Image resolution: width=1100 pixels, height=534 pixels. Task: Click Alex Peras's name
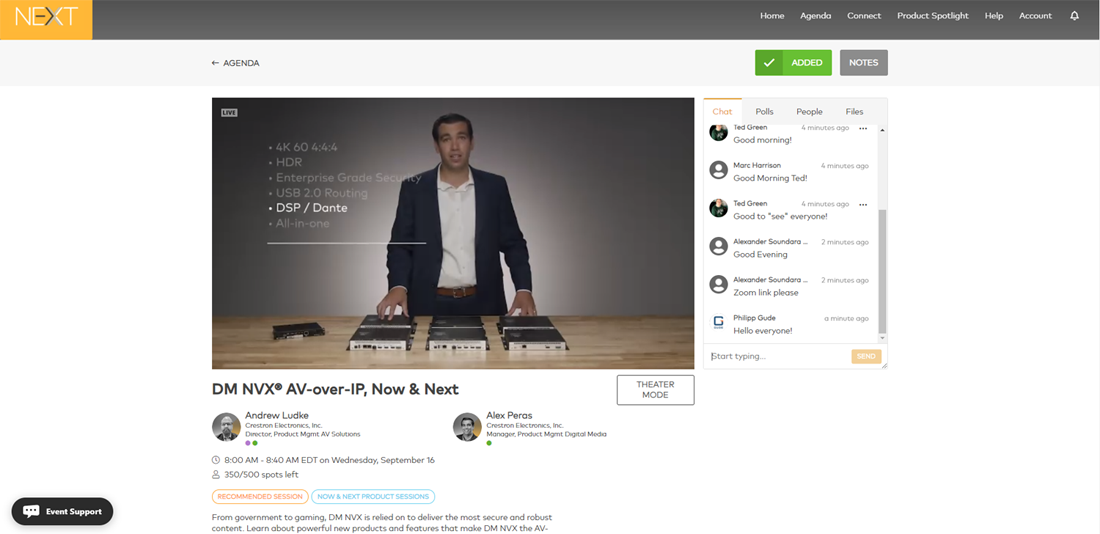(509, 415)
